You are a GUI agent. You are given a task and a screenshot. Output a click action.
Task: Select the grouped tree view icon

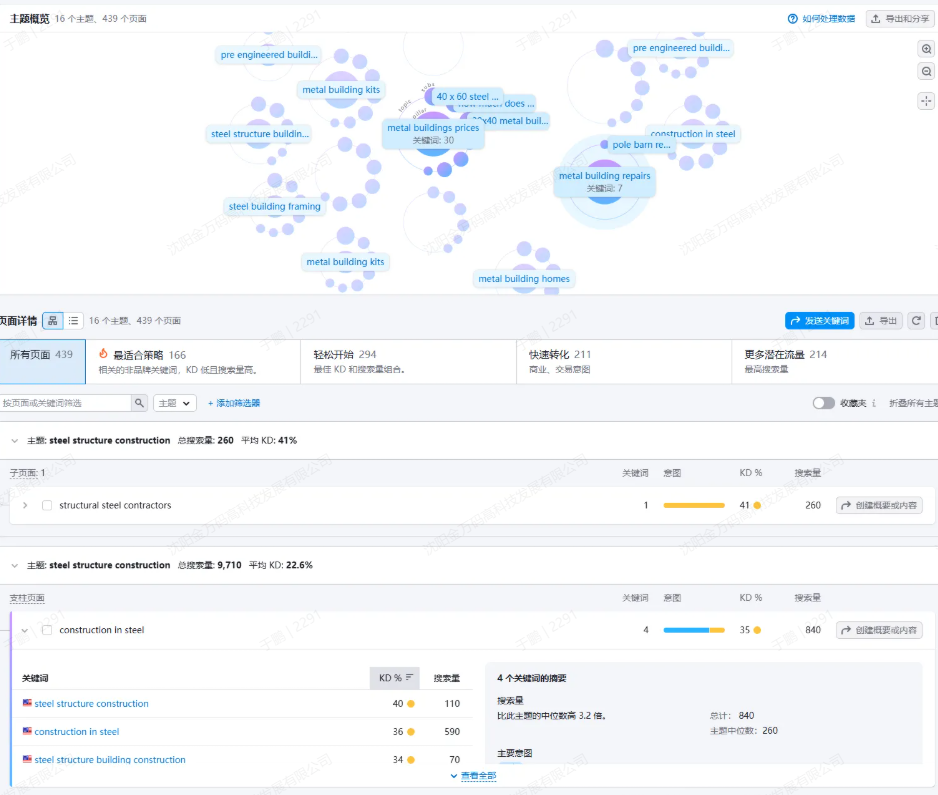(x=53, y=321)
